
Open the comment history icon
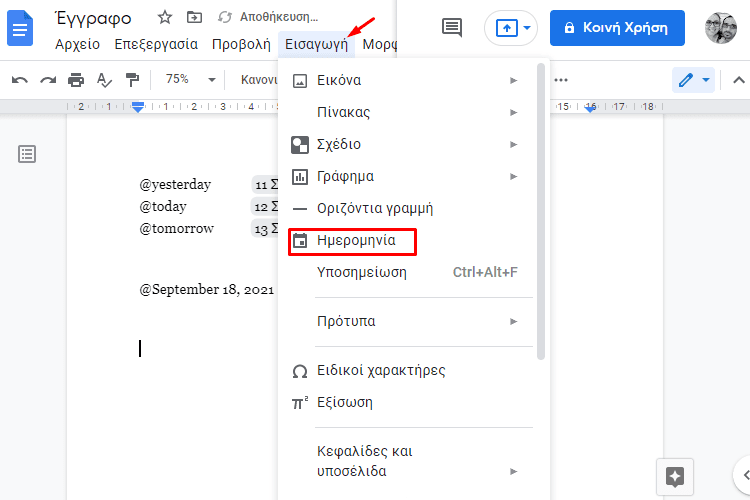[452, 28]
